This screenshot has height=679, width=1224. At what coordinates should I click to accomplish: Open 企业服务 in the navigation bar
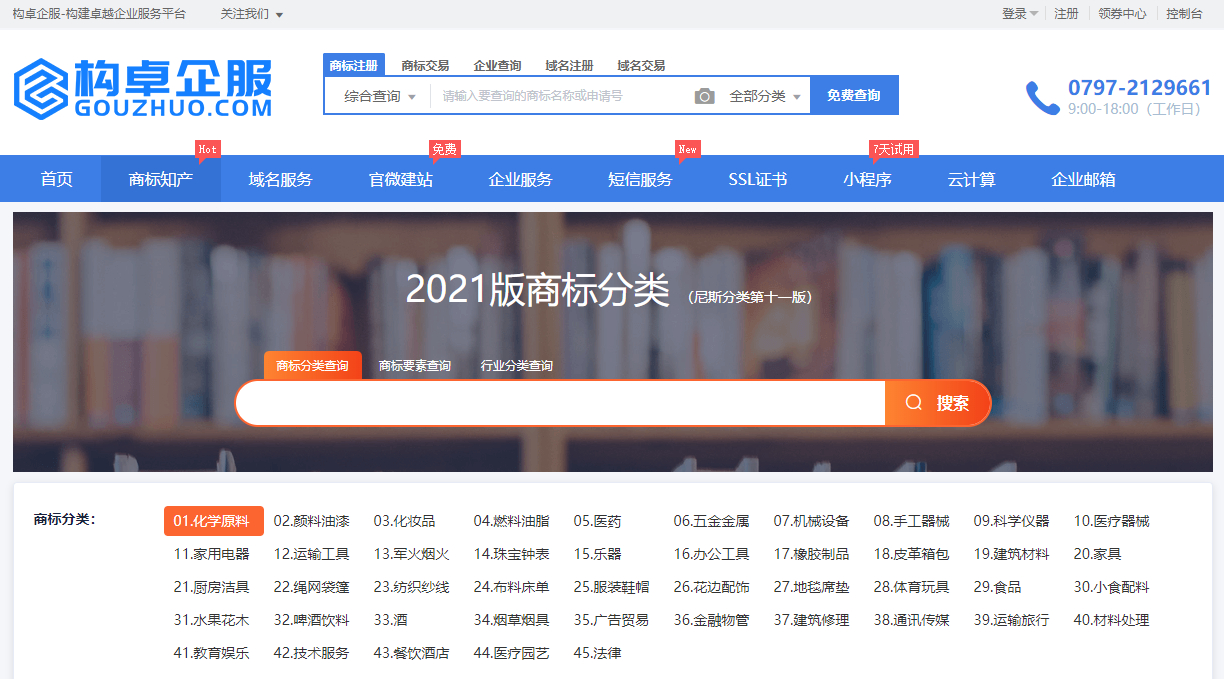click(520, 180)
